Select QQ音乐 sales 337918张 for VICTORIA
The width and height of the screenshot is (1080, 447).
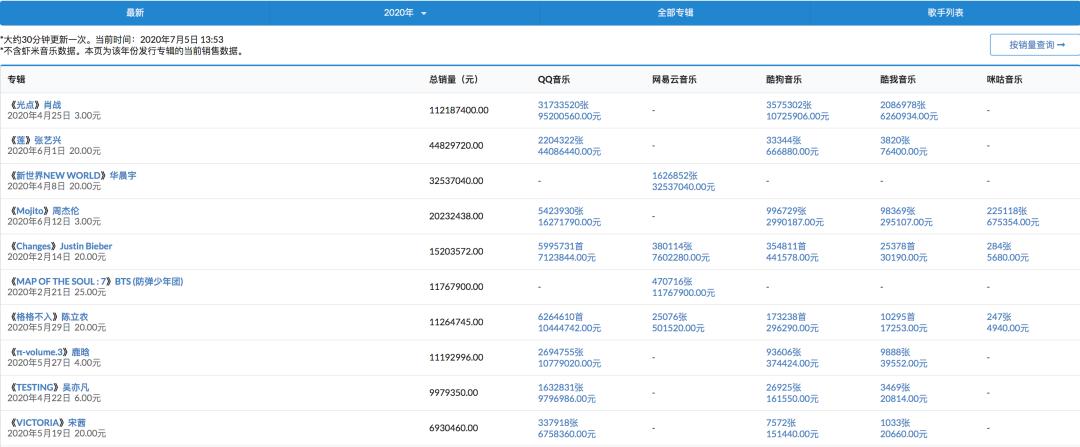point(558,422)
